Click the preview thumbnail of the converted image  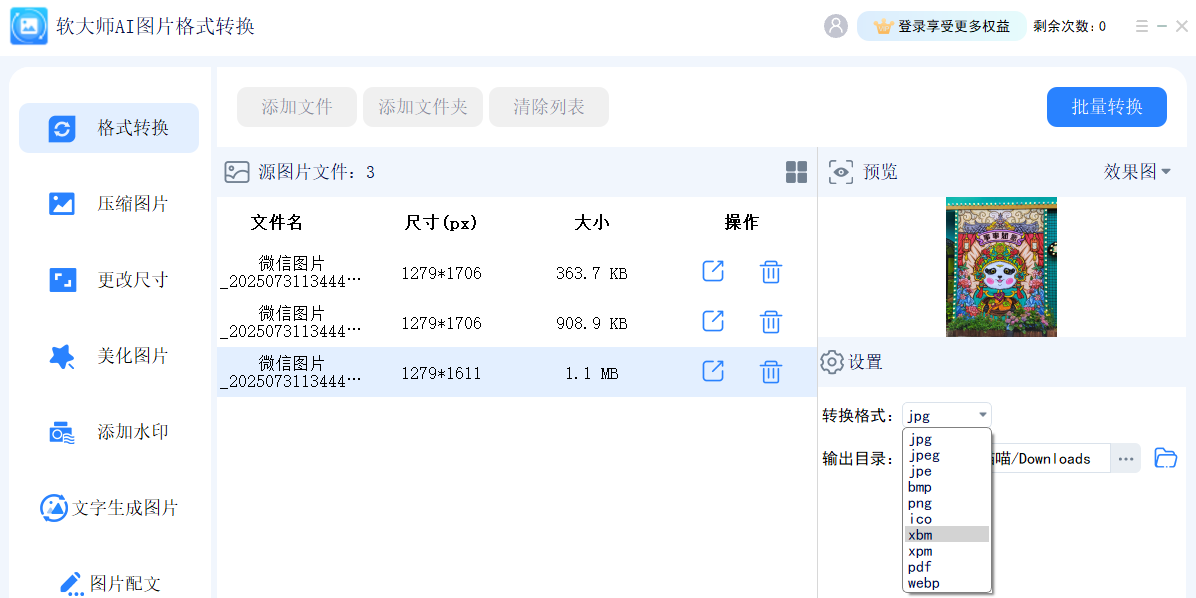click(x=1000, y=266)
